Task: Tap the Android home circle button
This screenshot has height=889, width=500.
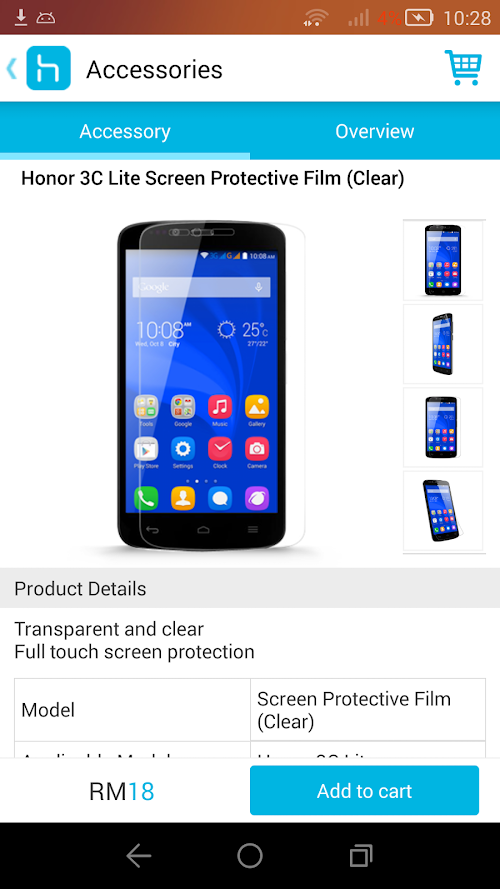Action: 250,856
